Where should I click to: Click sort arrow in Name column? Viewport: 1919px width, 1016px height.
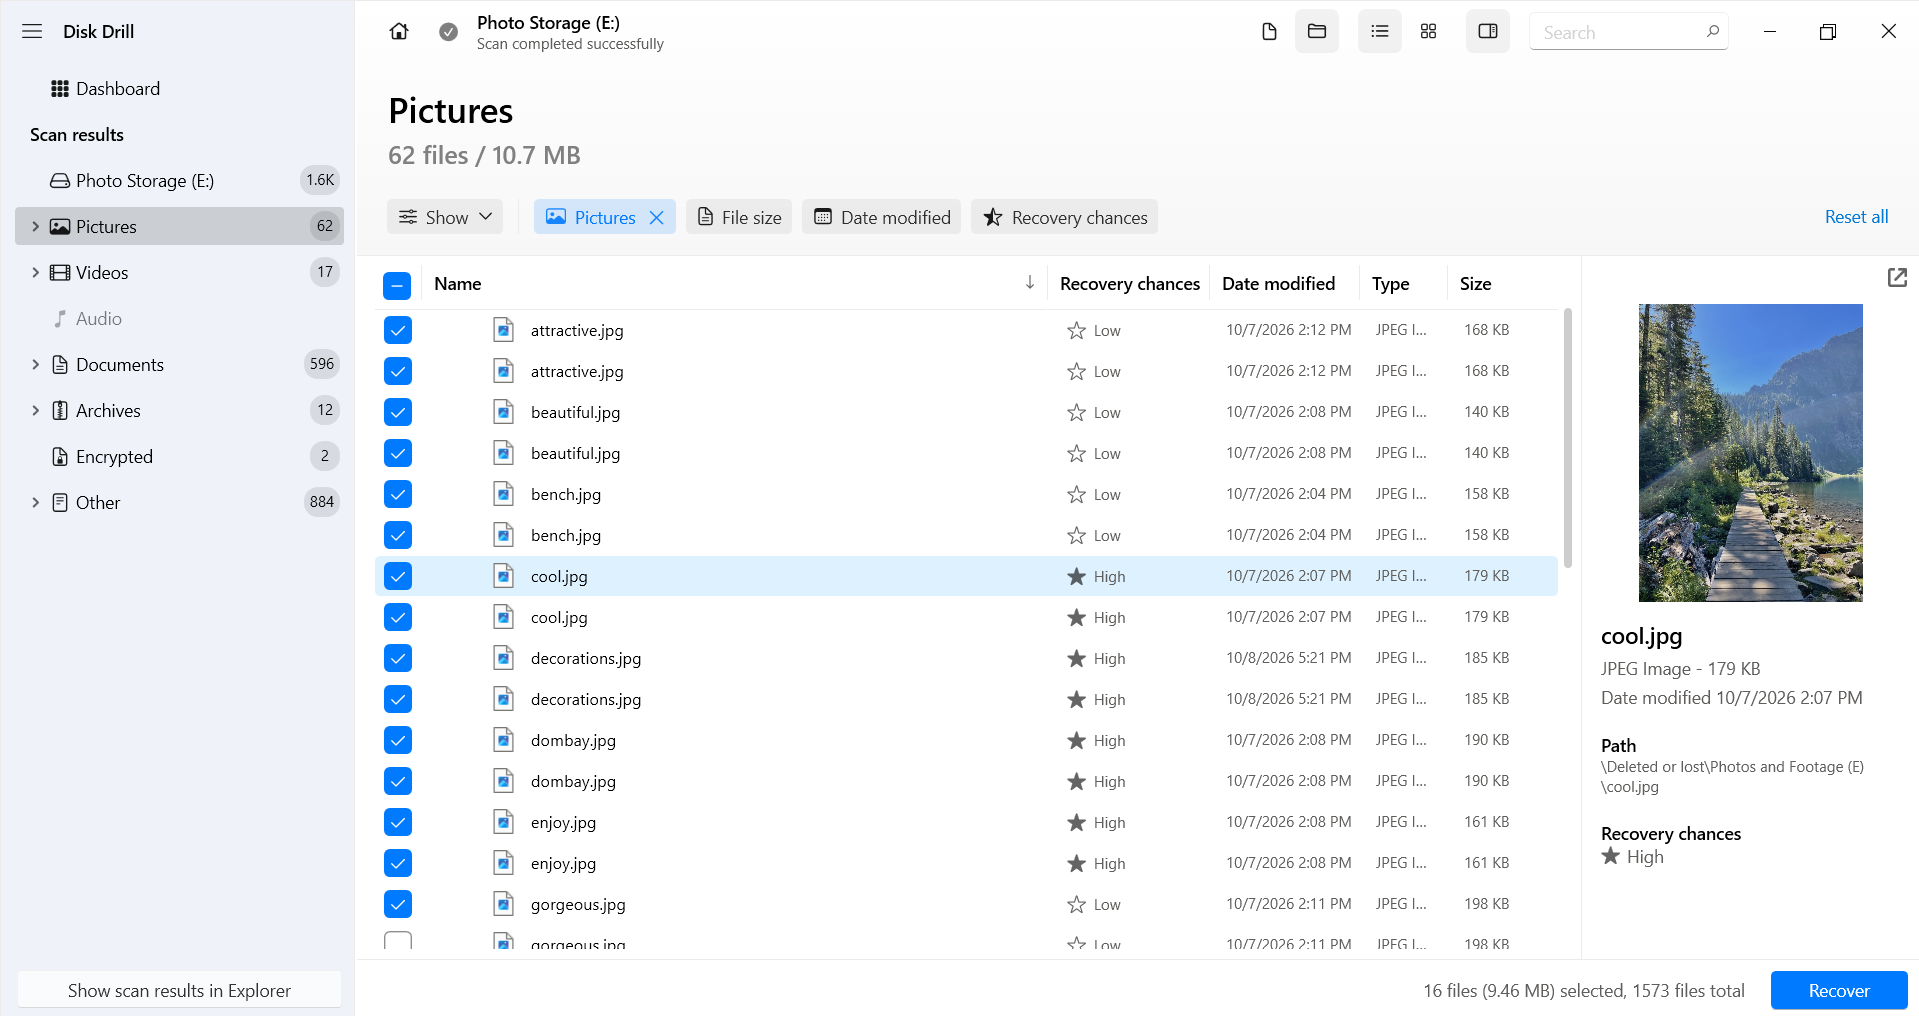coord(1030,283)
